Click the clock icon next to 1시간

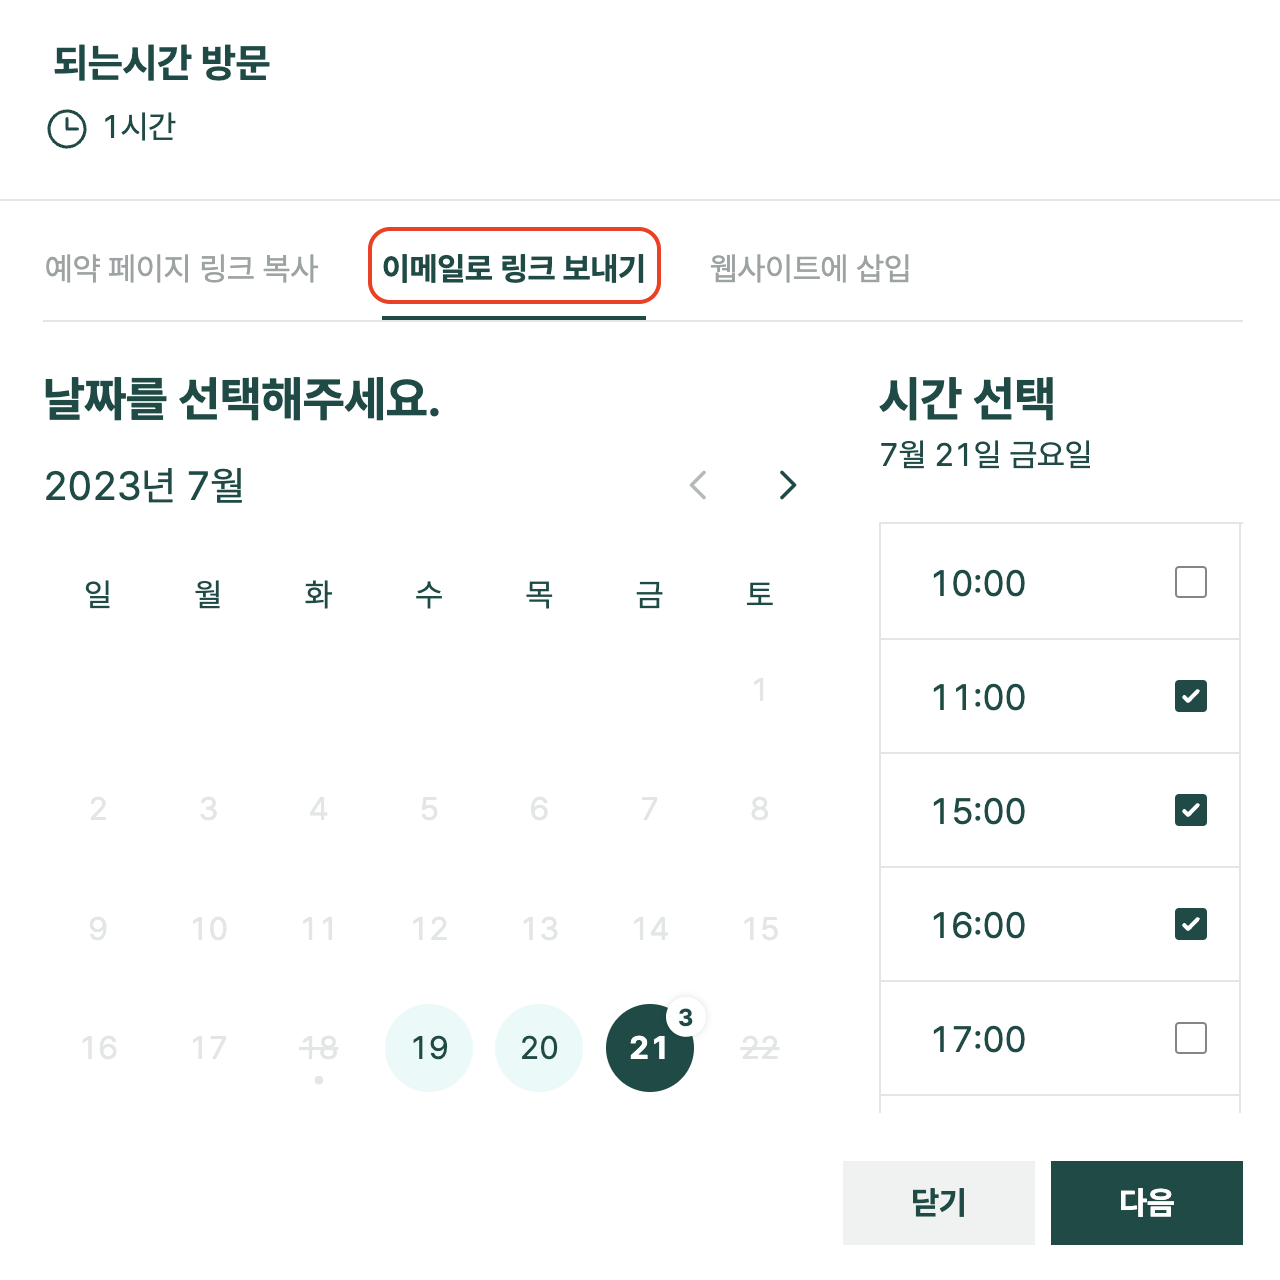click(67, 129)
